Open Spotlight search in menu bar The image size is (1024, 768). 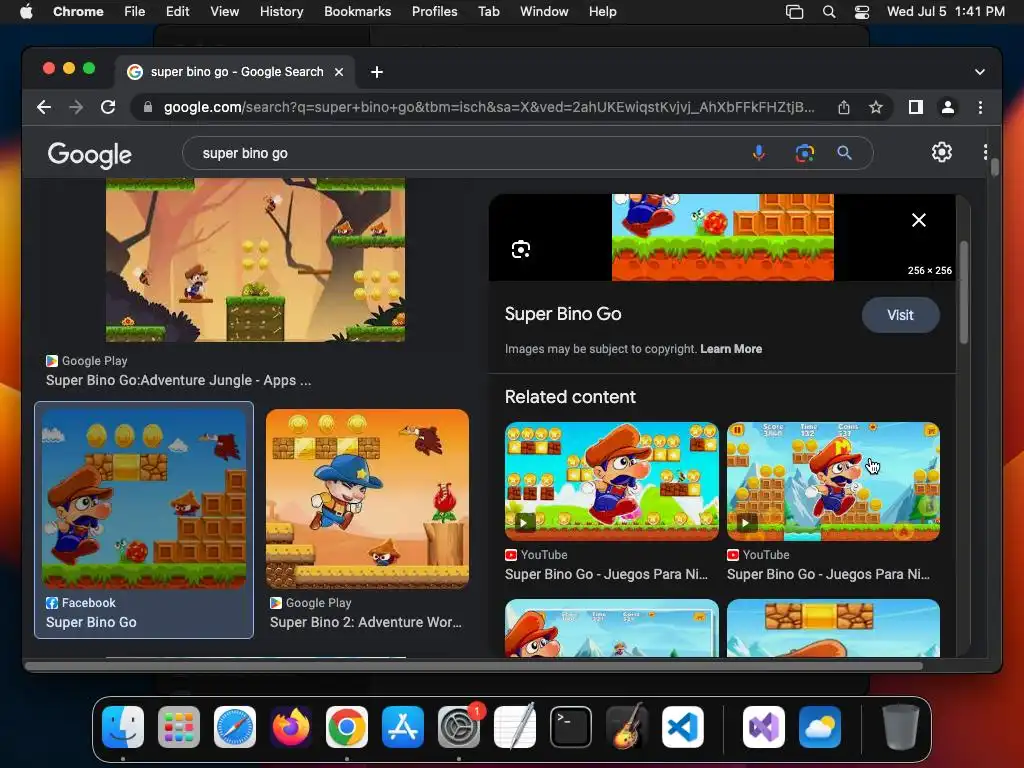coord(829,12)
